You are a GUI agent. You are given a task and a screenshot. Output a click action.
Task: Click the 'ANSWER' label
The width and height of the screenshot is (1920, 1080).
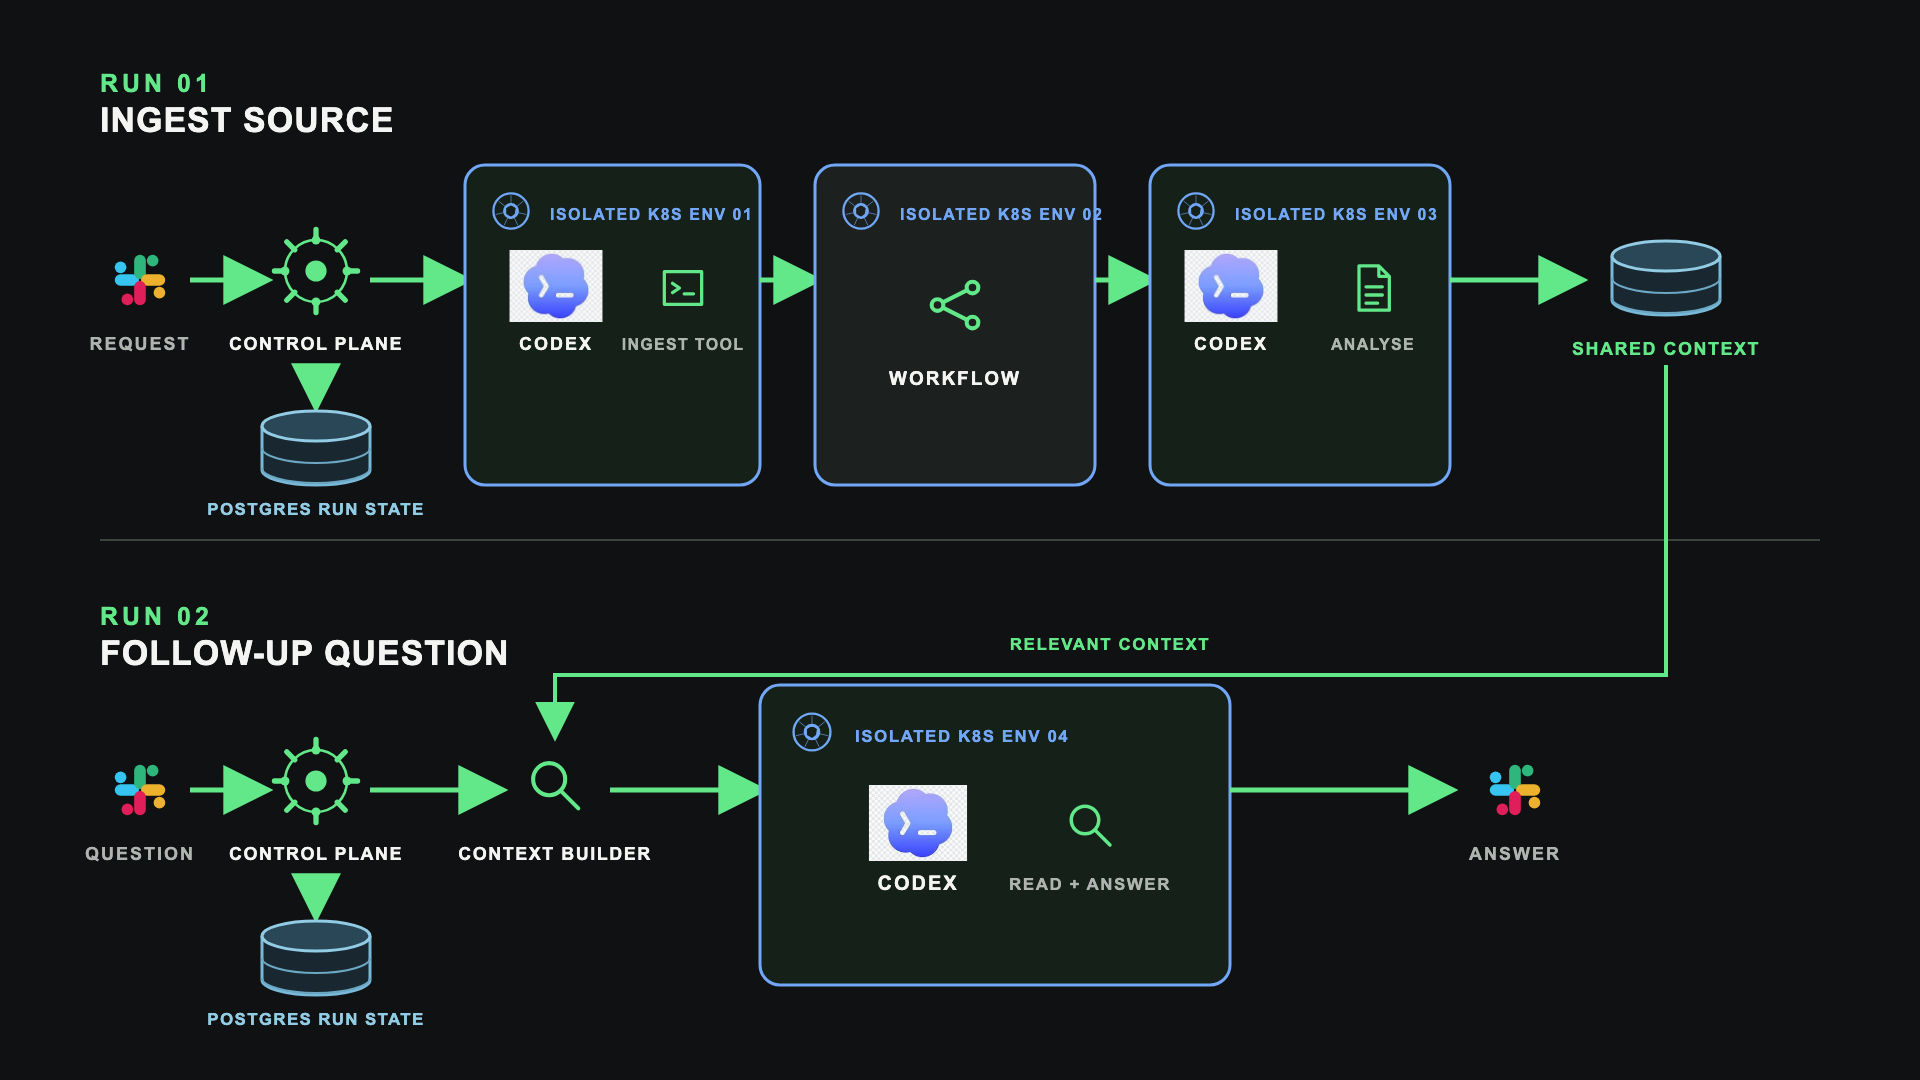click(x=1514, y=853)
